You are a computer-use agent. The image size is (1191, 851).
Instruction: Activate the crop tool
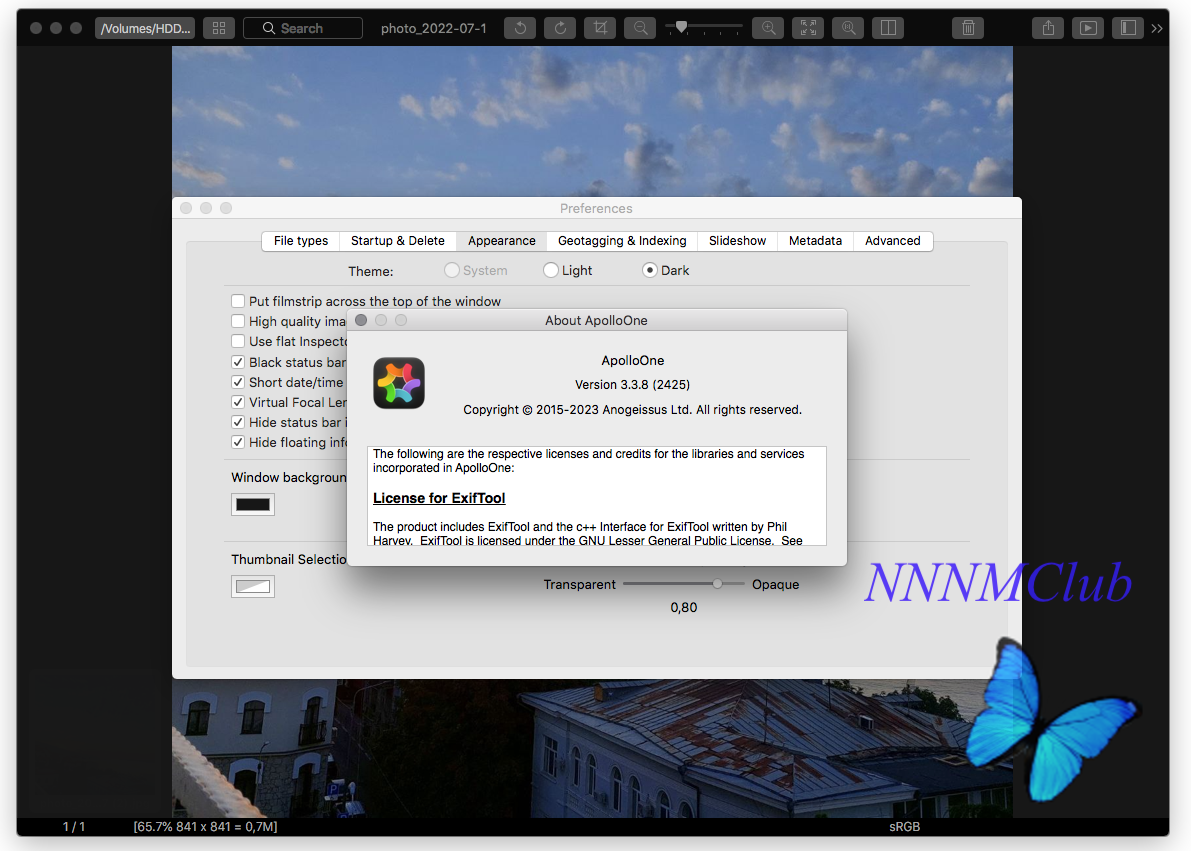[601, 28]
